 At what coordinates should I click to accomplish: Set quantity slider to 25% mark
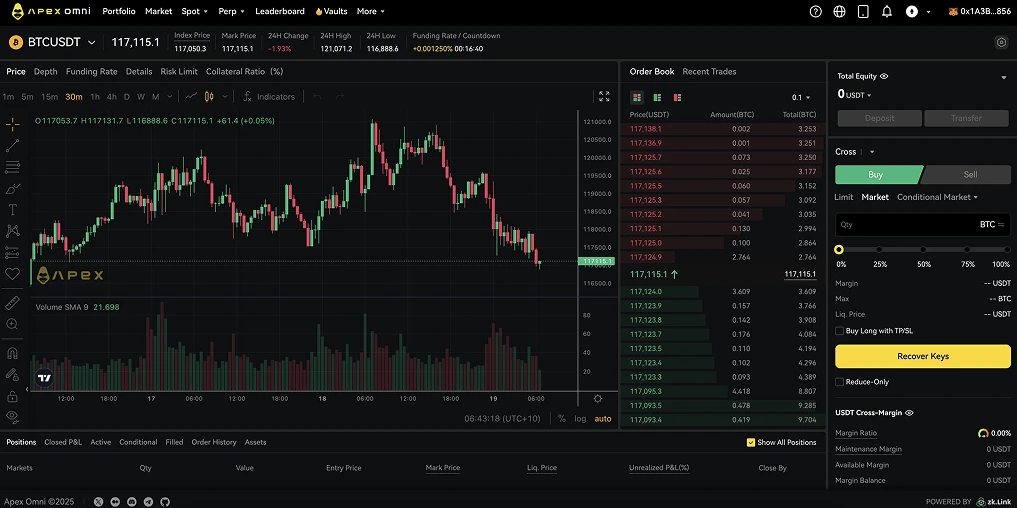coord(879,250)
